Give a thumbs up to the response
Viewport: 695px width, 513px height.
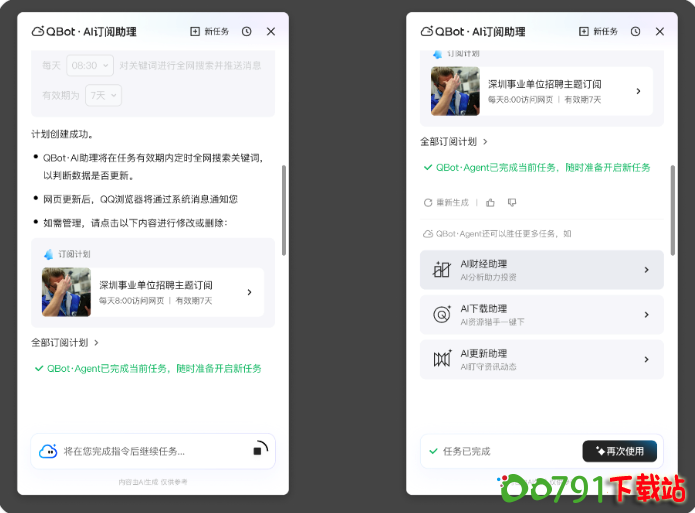tap(490, 202)
